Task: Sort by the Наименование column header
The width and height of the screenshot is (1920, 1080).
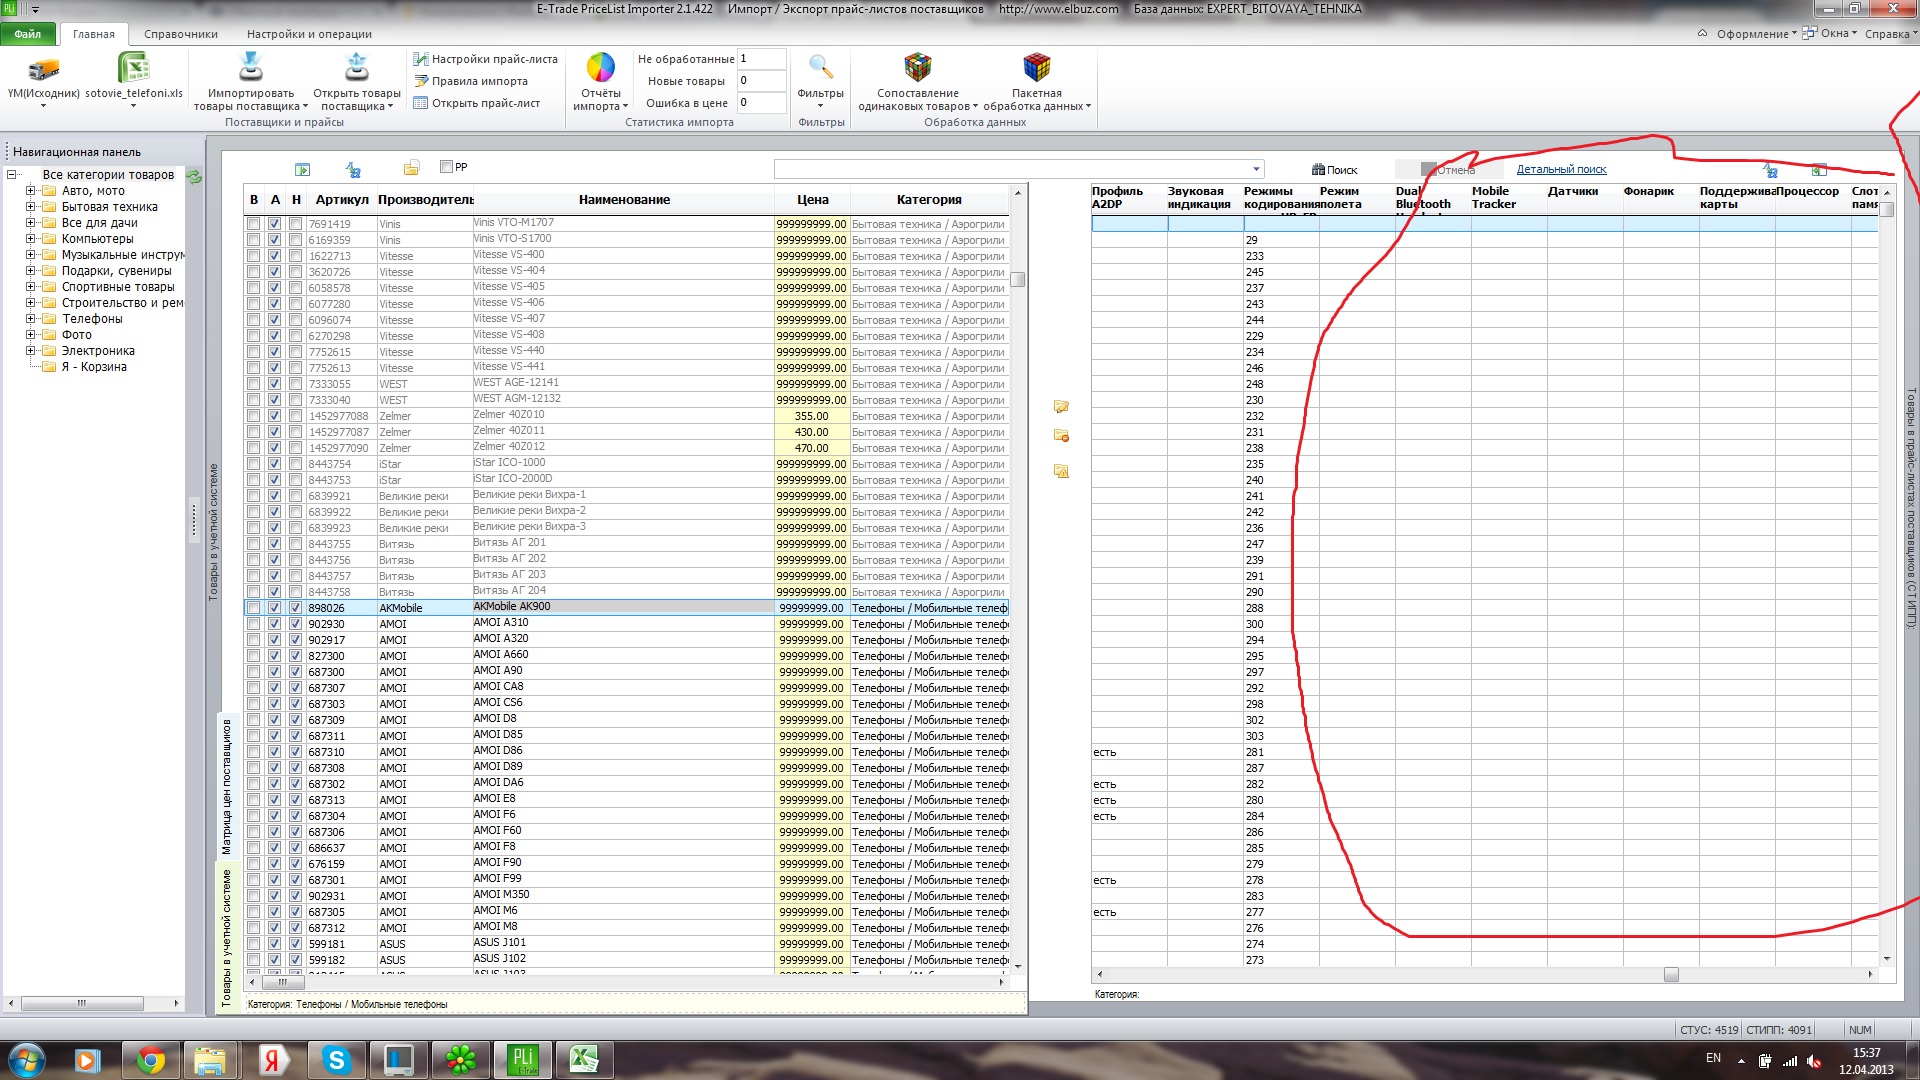Action: [624, 200]
